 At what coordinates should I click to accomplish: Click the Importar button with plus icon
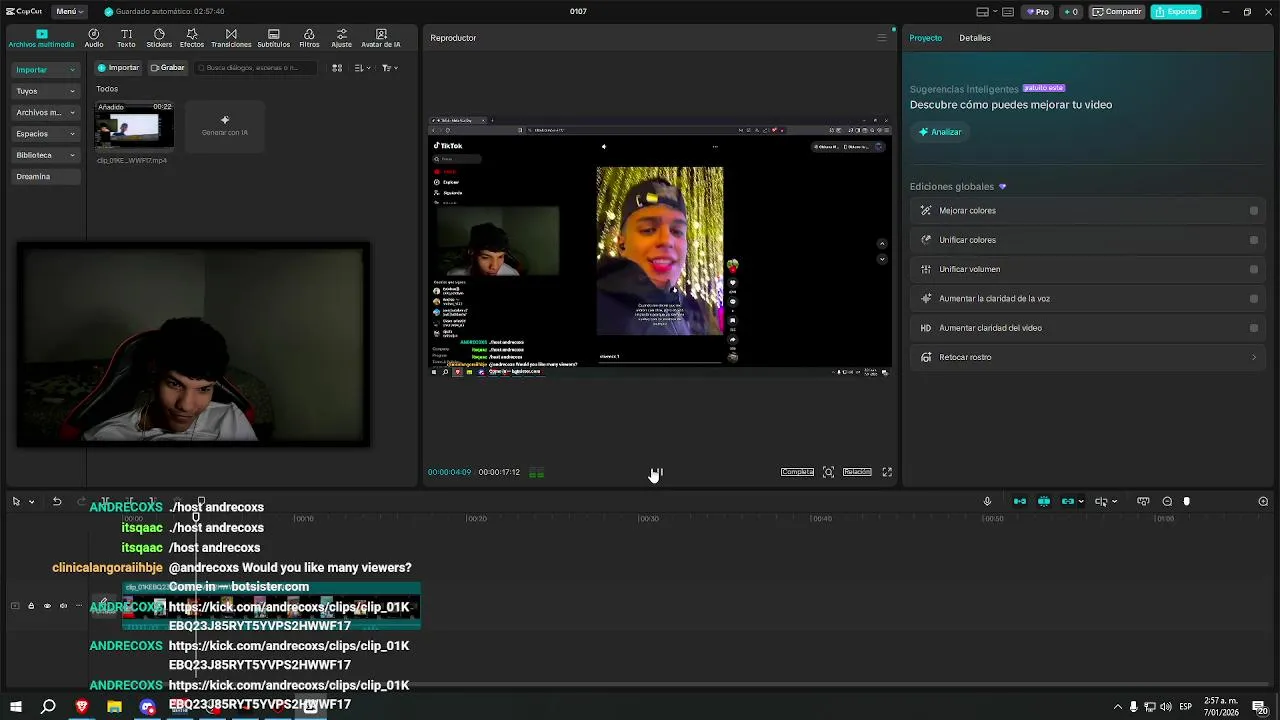click(118, 68)
